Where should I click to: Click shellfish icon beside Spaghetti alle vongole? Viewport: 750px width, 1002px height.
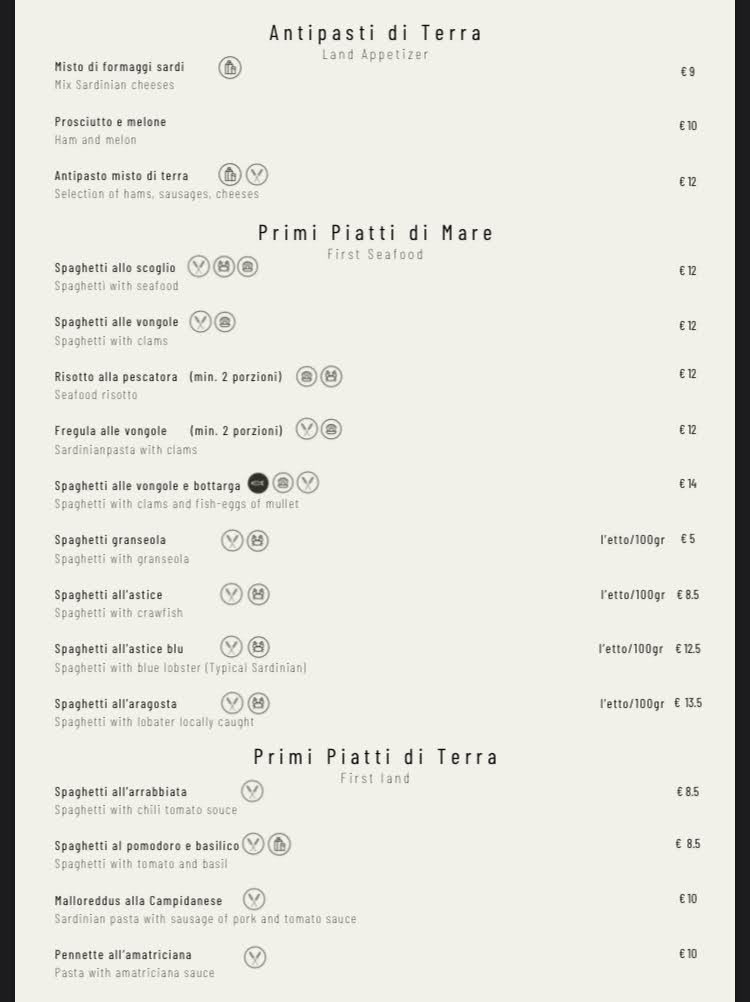tap(225, 322)
